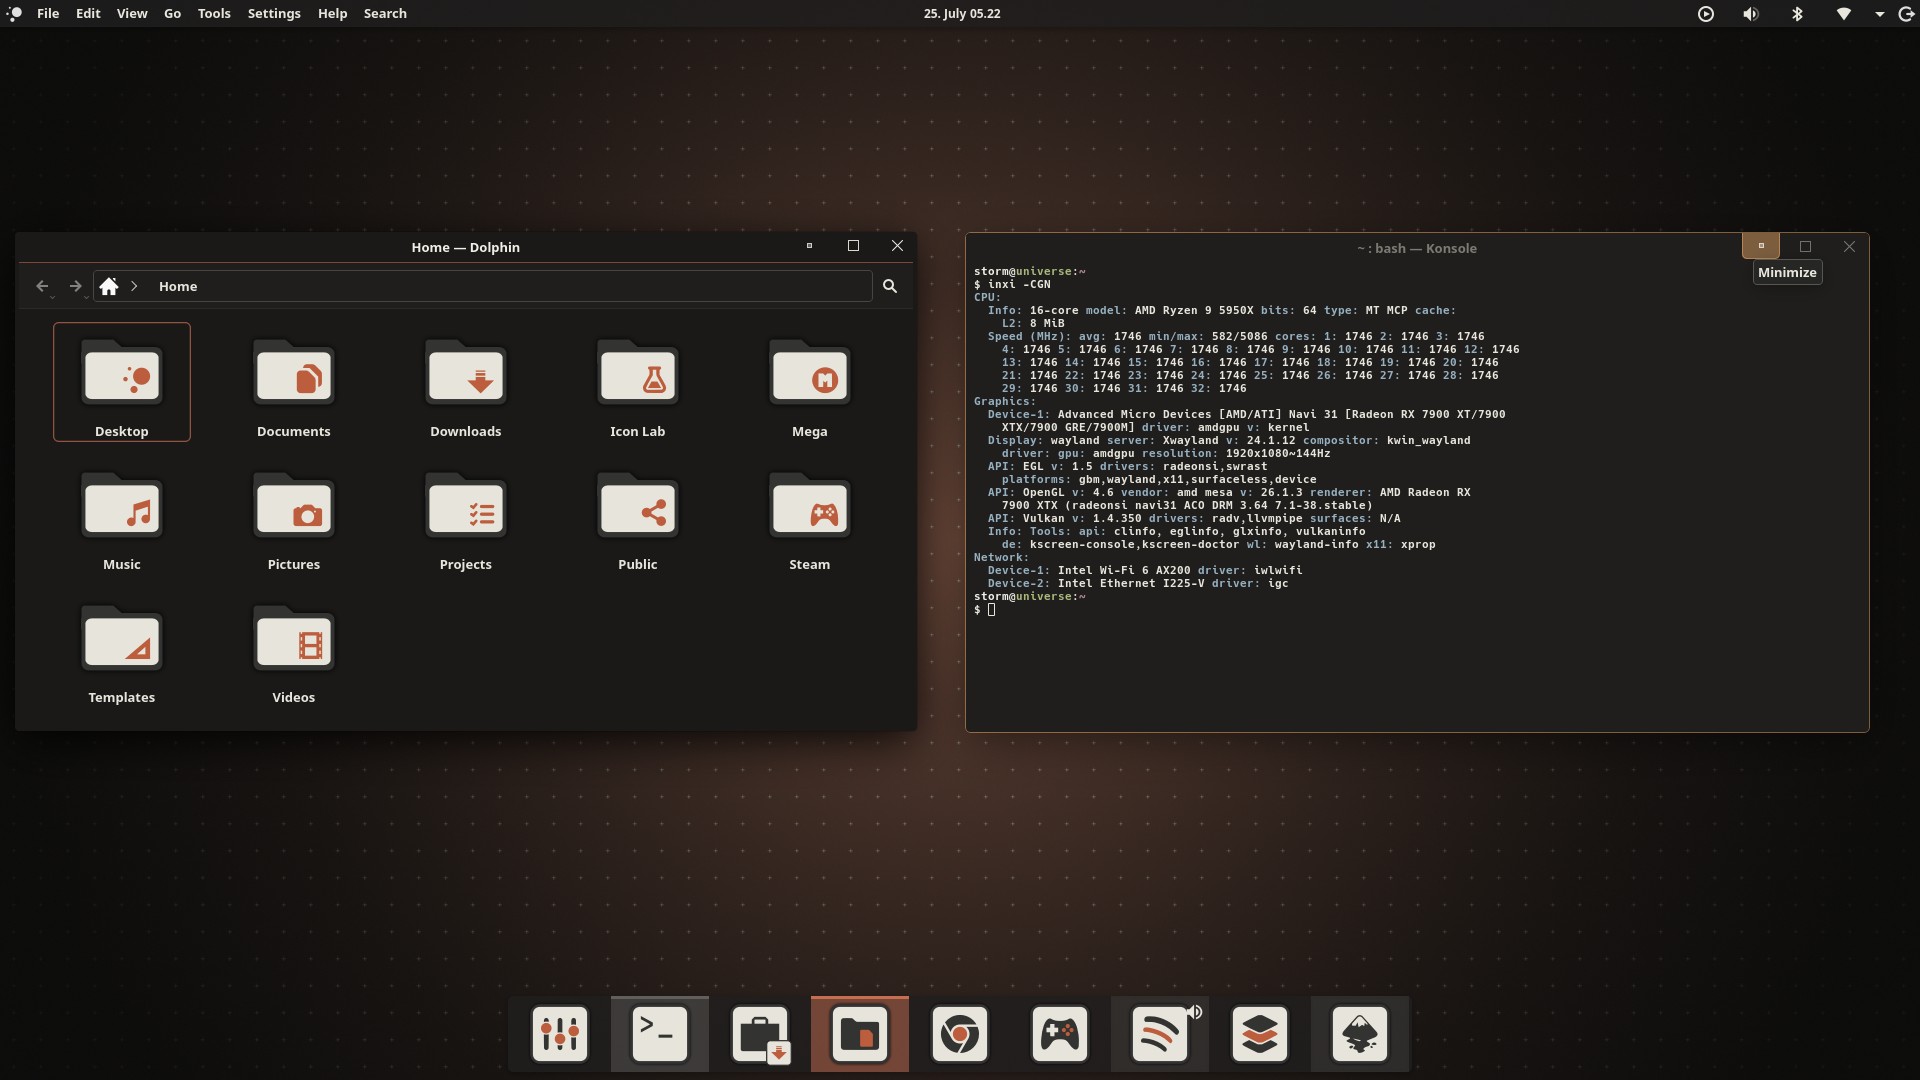Open the Wi-Fi network tray icon
1920x1080 pixels.
tap(1843, 14)
